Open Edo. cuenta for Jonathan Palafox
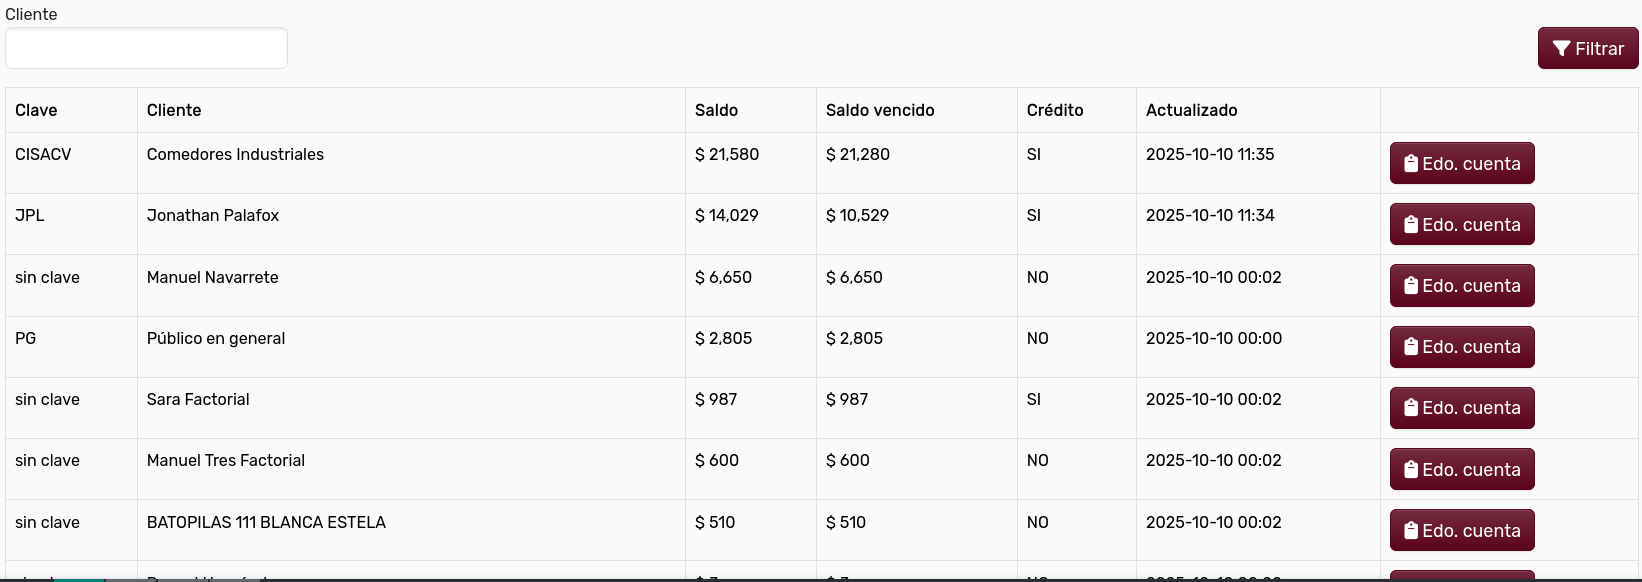The width and height of the screenshot is (1642, 582). [x=1462, y=224]
